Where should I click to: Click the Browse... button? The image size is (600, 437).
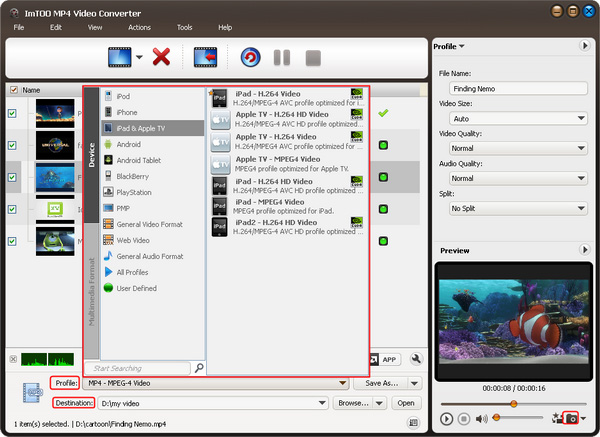point(353,403)
